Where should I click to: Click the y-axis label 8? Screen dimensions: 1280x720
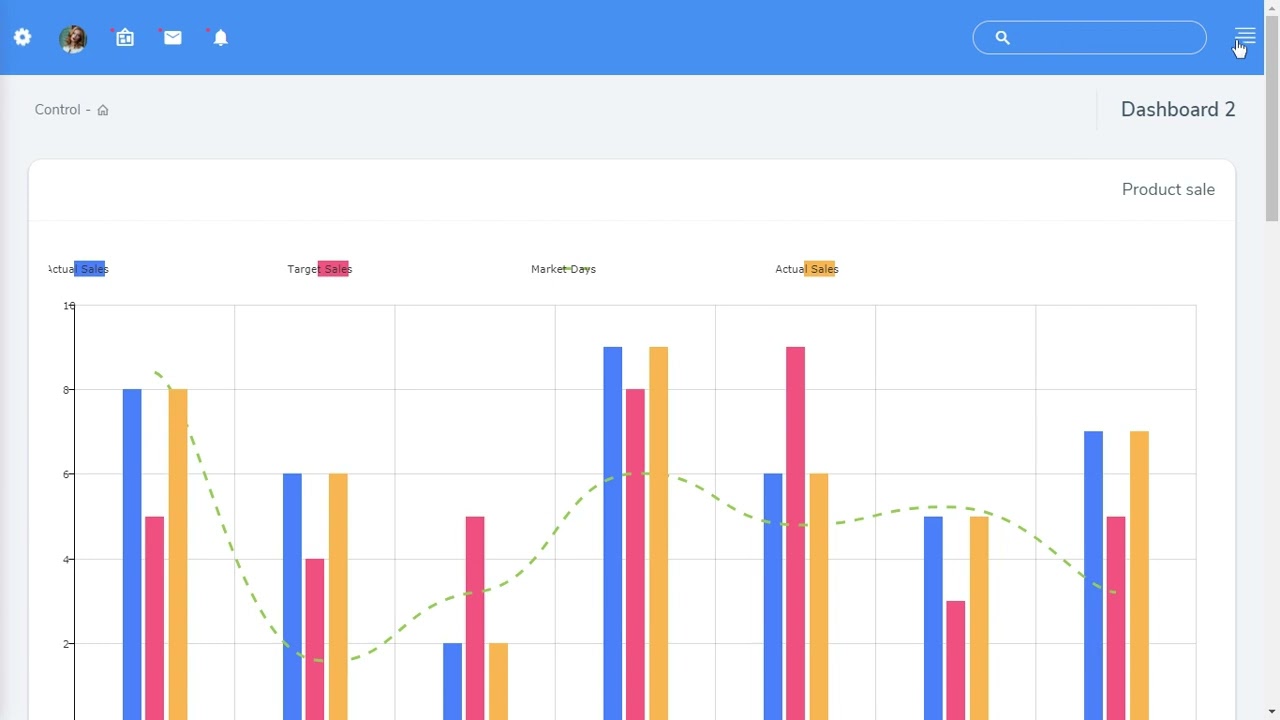coord(67,390)
